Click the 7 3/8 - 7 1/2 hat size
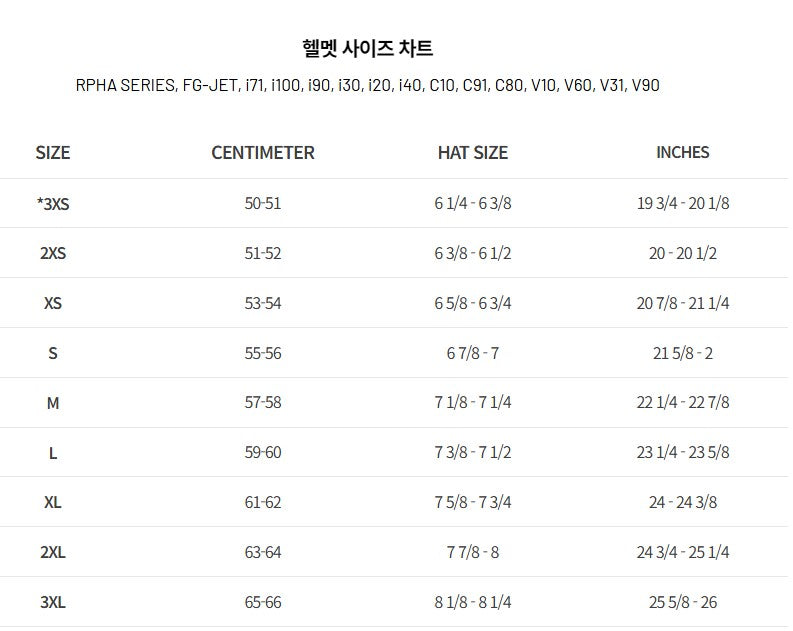 [x=473, y=453]
